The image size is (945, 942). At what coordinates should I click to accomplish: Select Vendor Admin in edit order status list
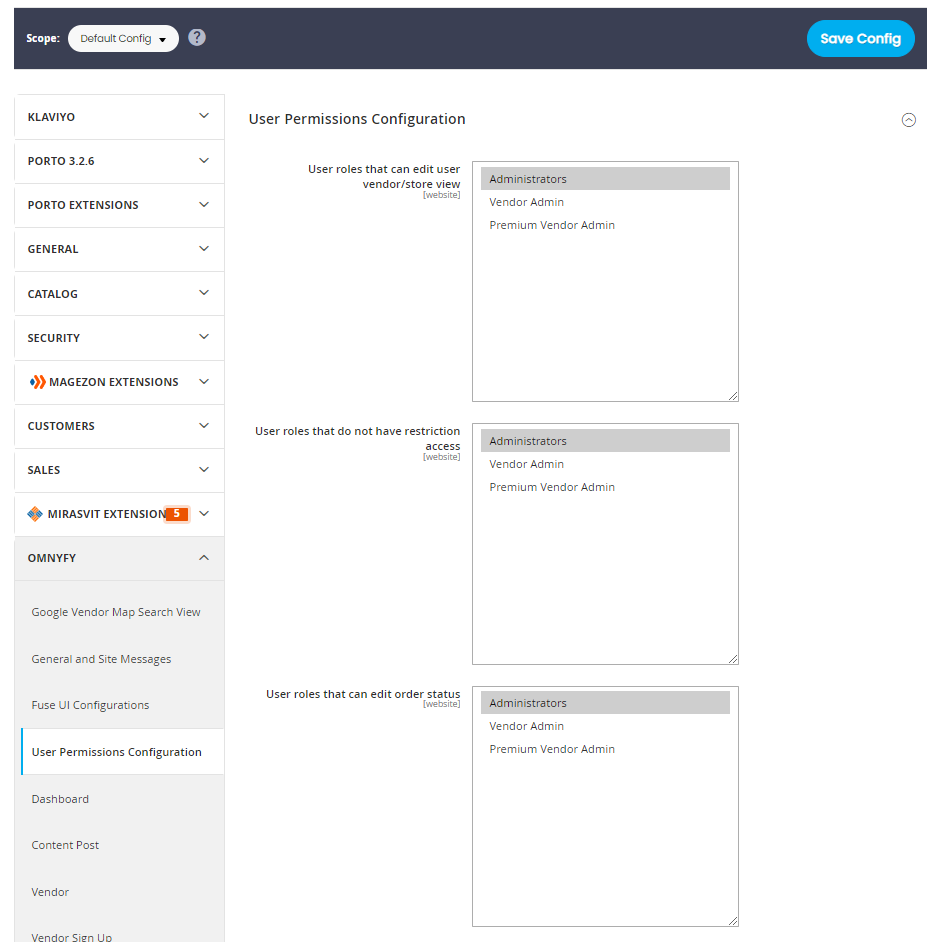605,726
